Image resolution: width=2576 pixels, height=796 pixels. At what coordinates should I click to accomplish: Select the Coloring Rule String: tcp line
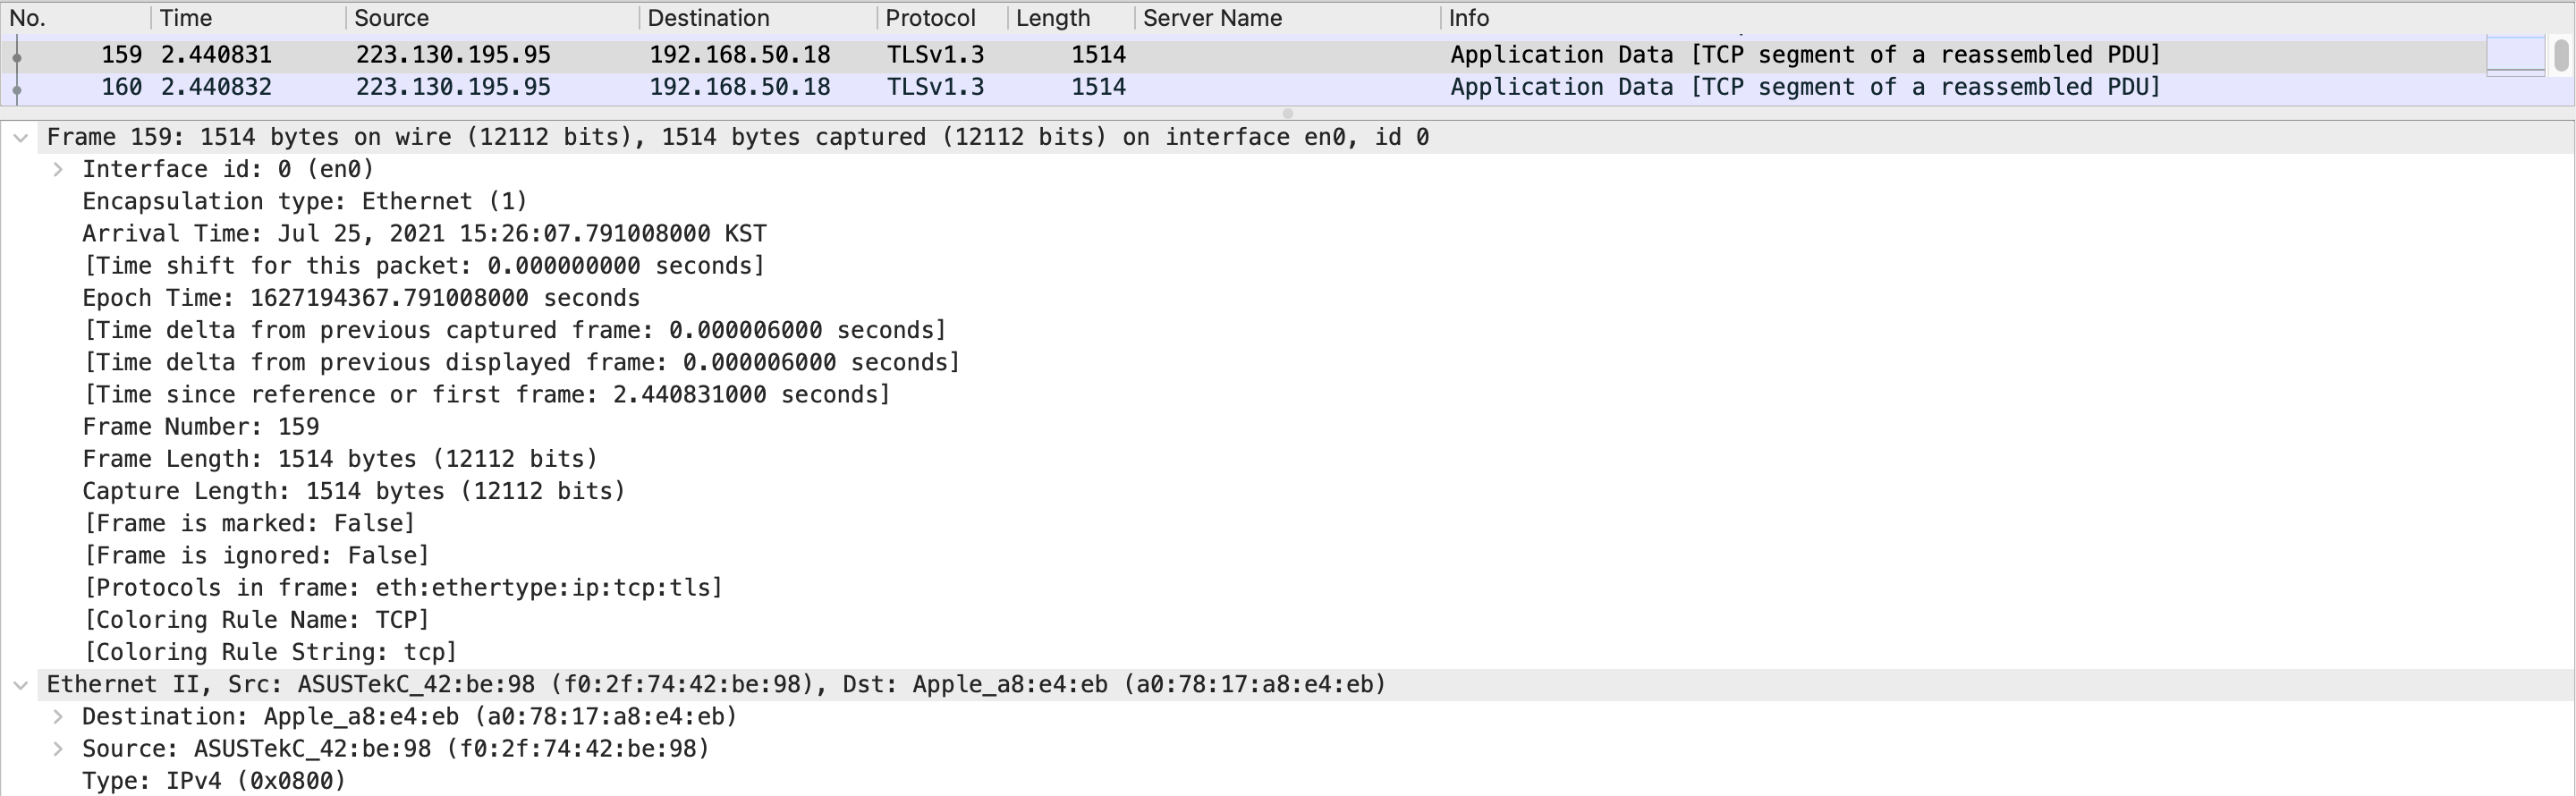(270, 652)
